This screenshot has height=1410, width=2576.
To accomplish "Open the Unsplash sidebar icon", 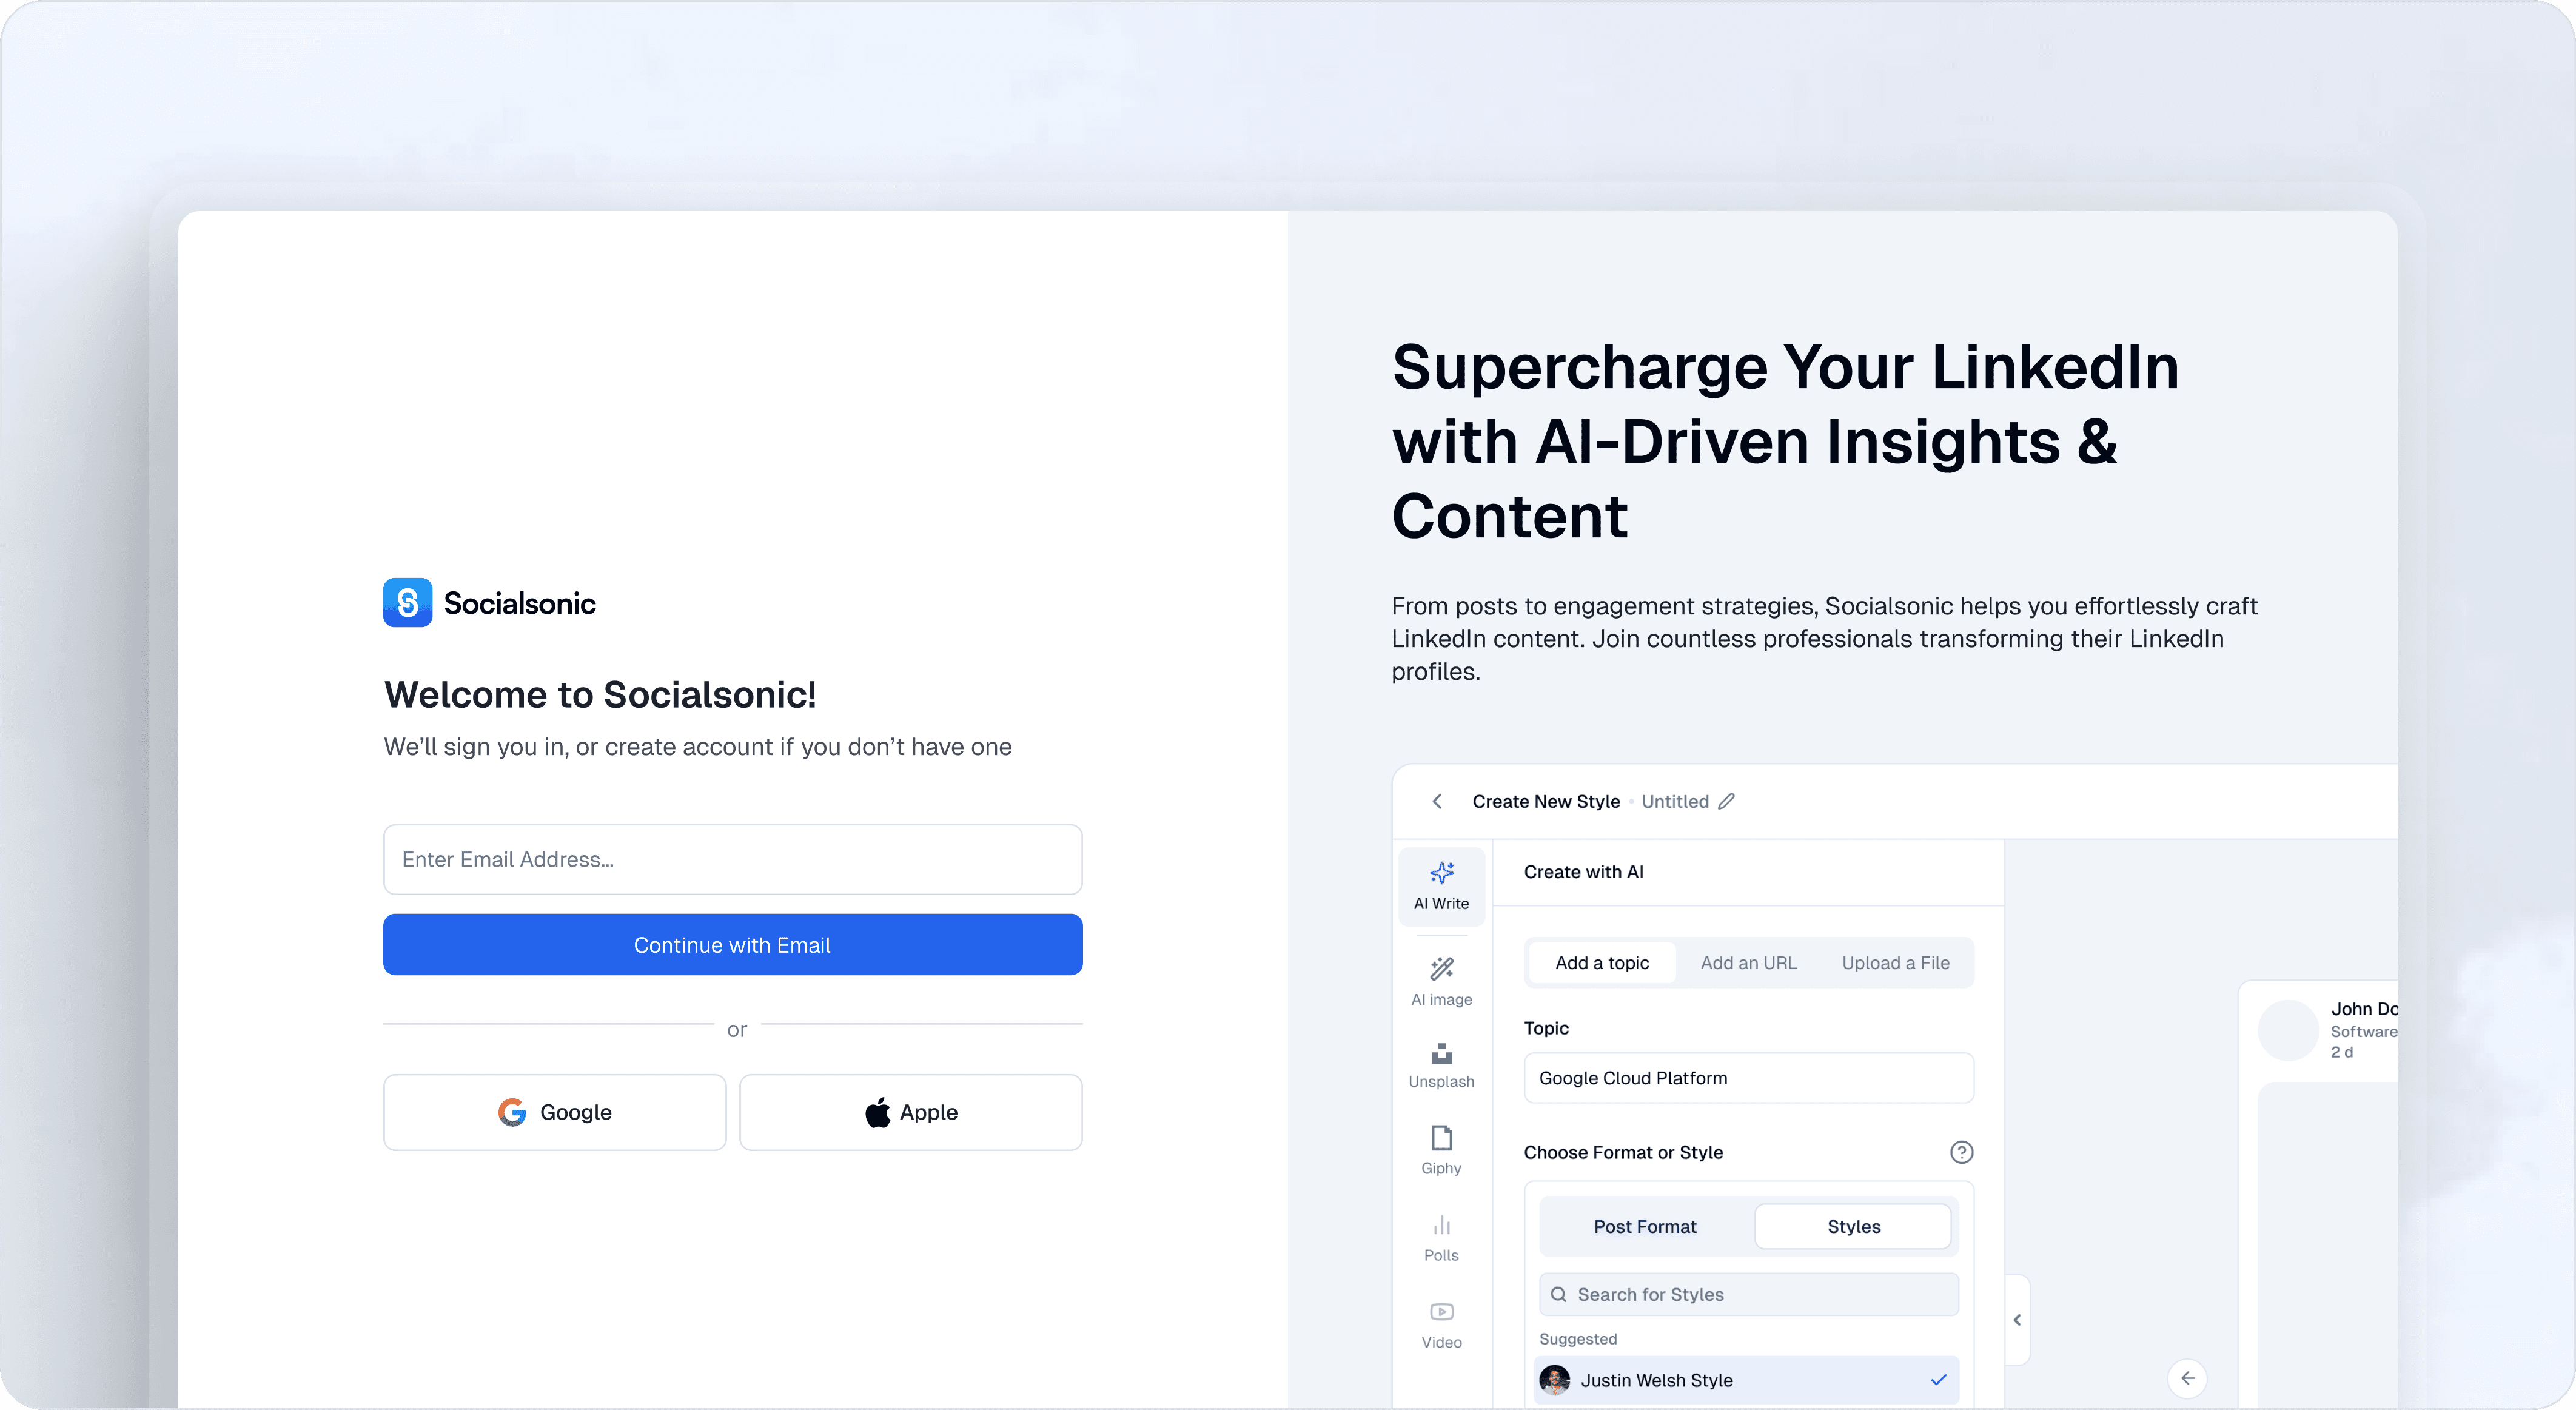I will (1441, 1065).
